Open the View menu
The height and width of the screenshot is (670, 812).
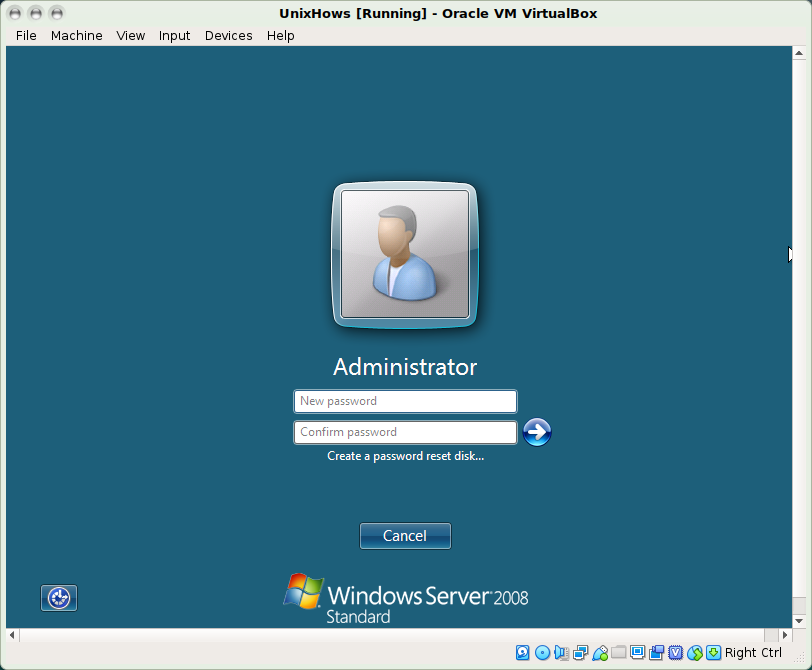point(130,35)
